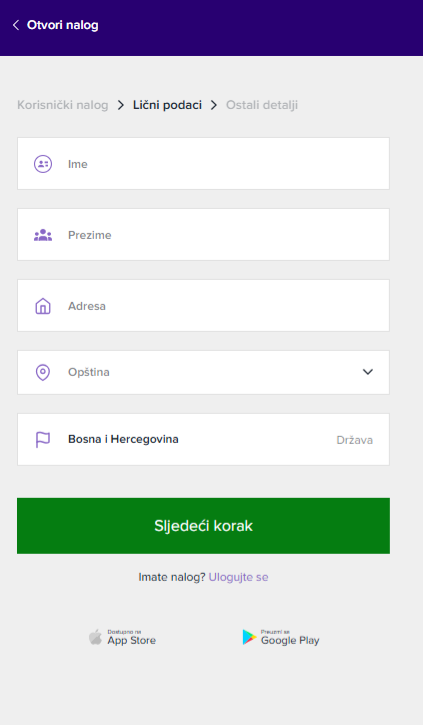Focus the Ime input field
This screenshot has width=423, height=725.
[x=203, y=163]
